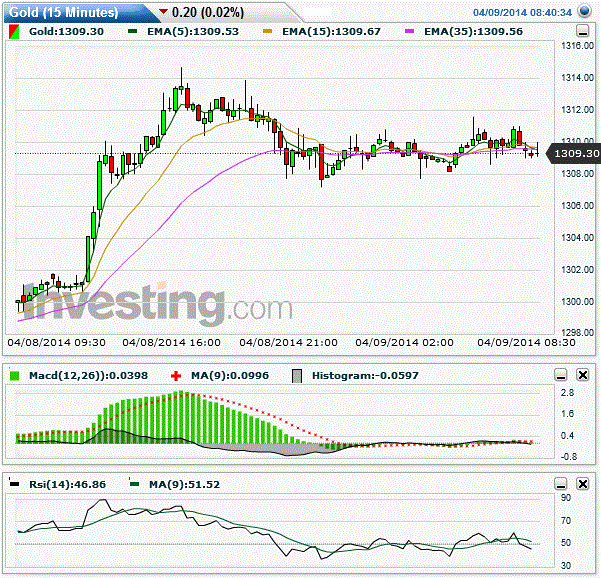Click the MACD 2.8 scale value
This screenshot has width=601, height=578.
[x=567, y=392]
